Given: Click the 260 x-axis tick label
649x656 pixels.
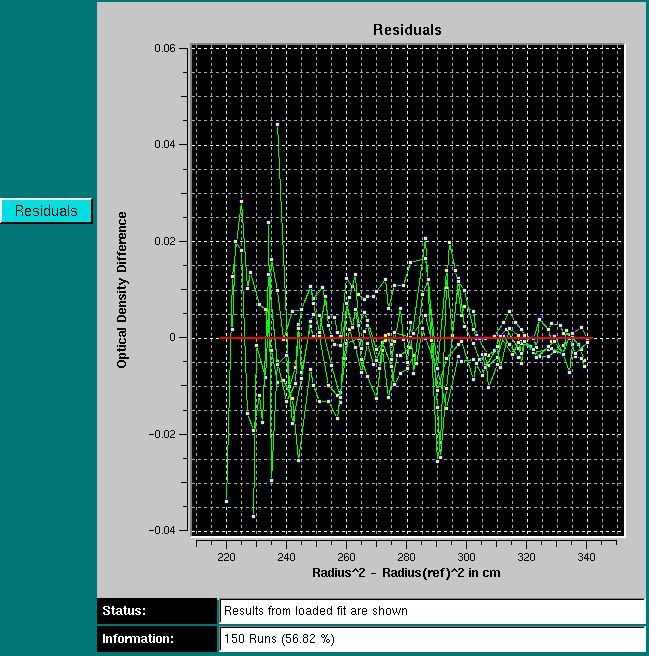Looking at the screenshot, I should pyautogui.click(x=346, y=556).
